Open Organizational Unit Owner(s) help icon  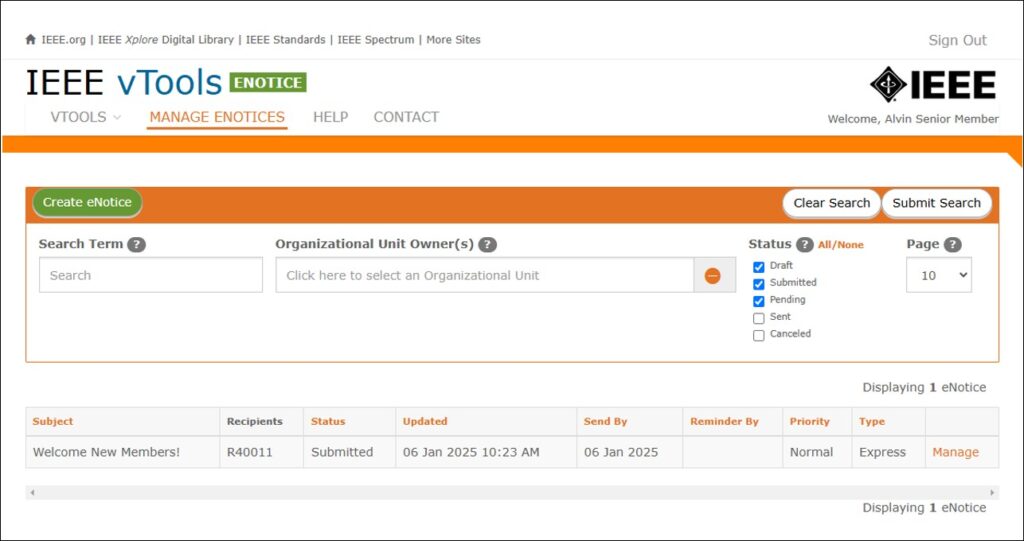click(x=487, y=244)
